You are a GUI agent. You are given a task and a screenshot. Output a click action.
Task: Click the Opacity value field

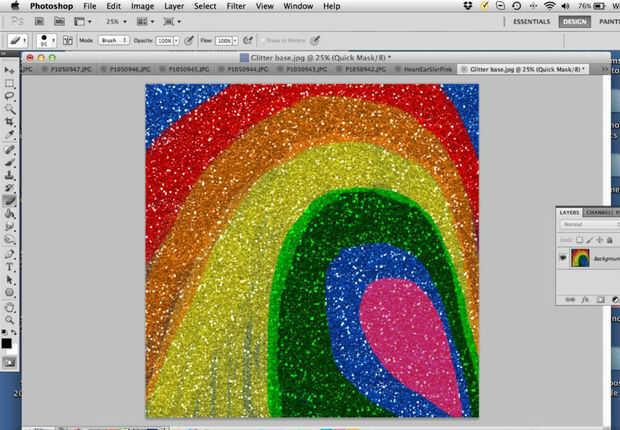pyautogui.click(x=164, y=41)
